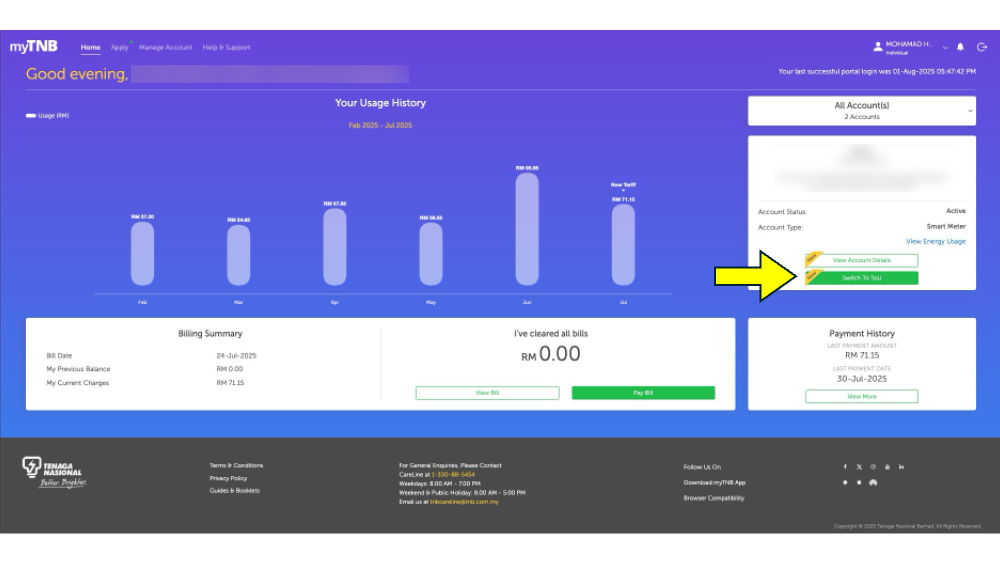Go to Help & Support menu
Image resolution: width=1000 pixels, height=563 pixels.
point(226,48)
